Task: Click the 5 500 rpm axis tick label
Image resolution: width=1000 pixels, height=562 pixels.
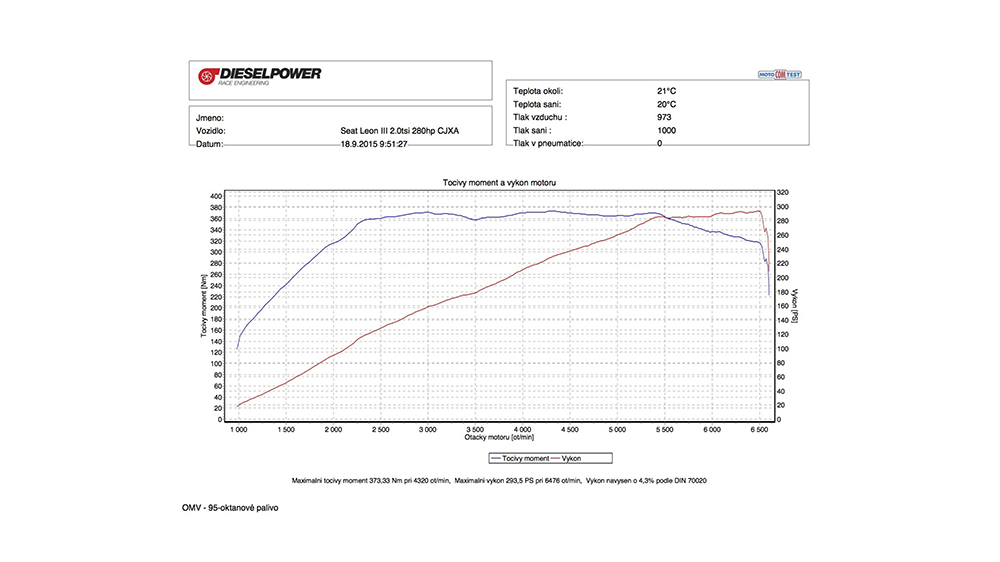Action: (665, 429)
